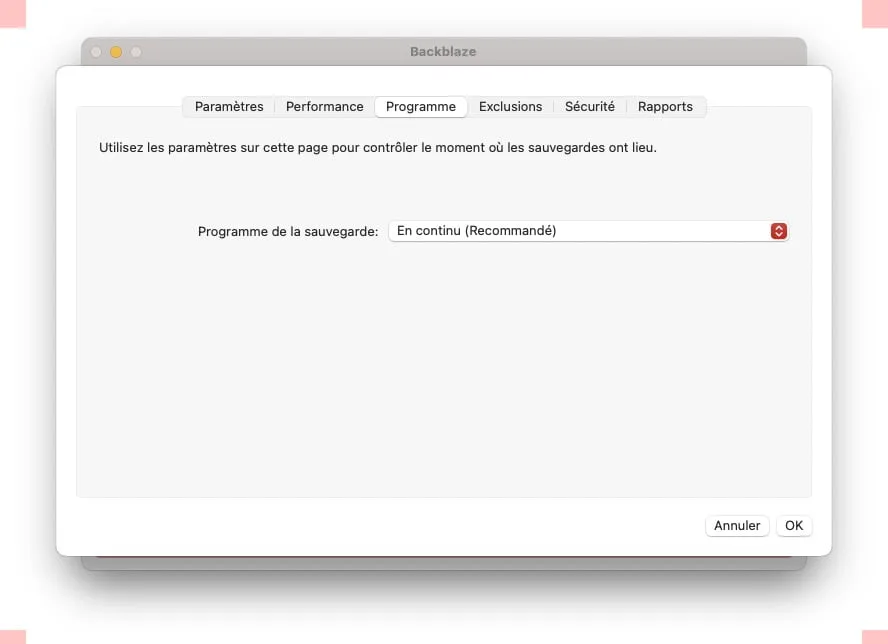
Task: Open the Sécurité tab
Action: (x=589, y=106)
